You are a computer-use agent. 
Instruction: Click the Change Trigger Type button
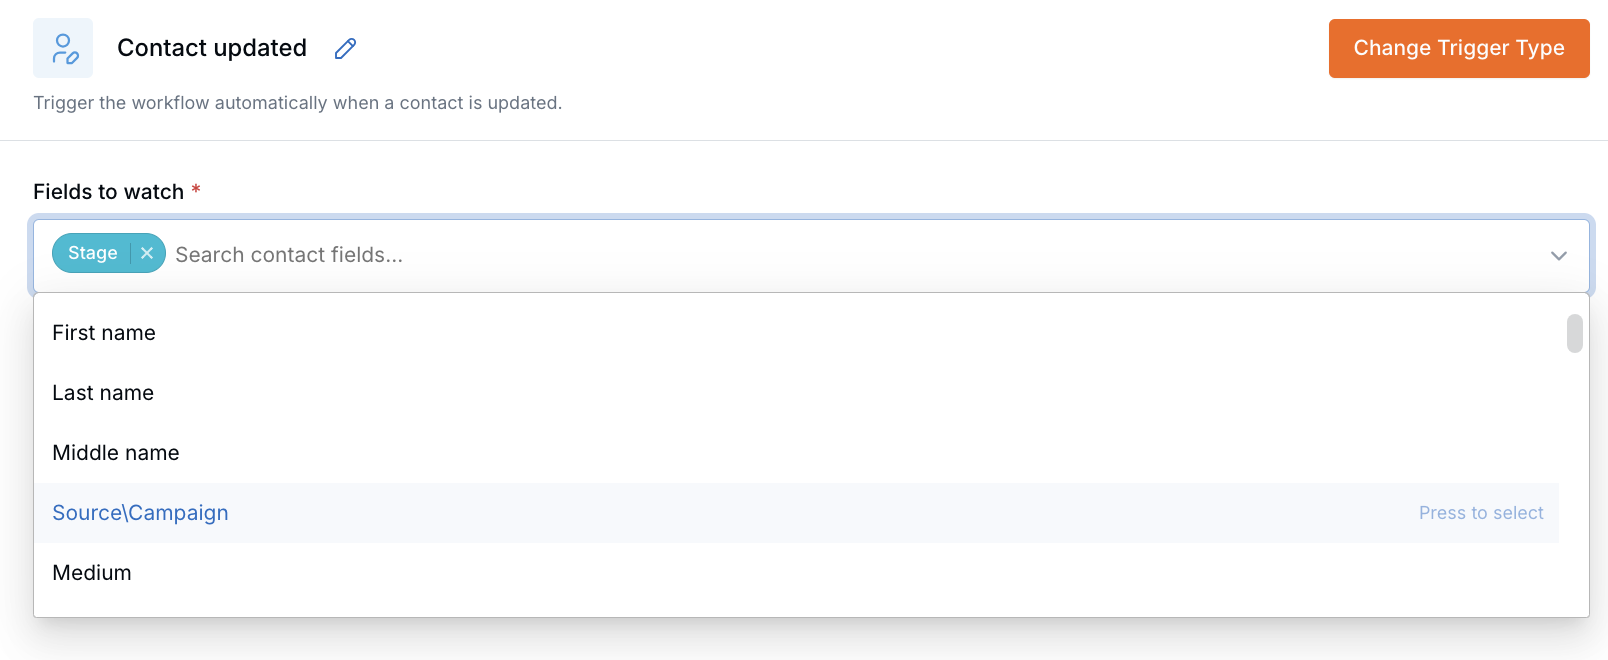point(1459,48)
